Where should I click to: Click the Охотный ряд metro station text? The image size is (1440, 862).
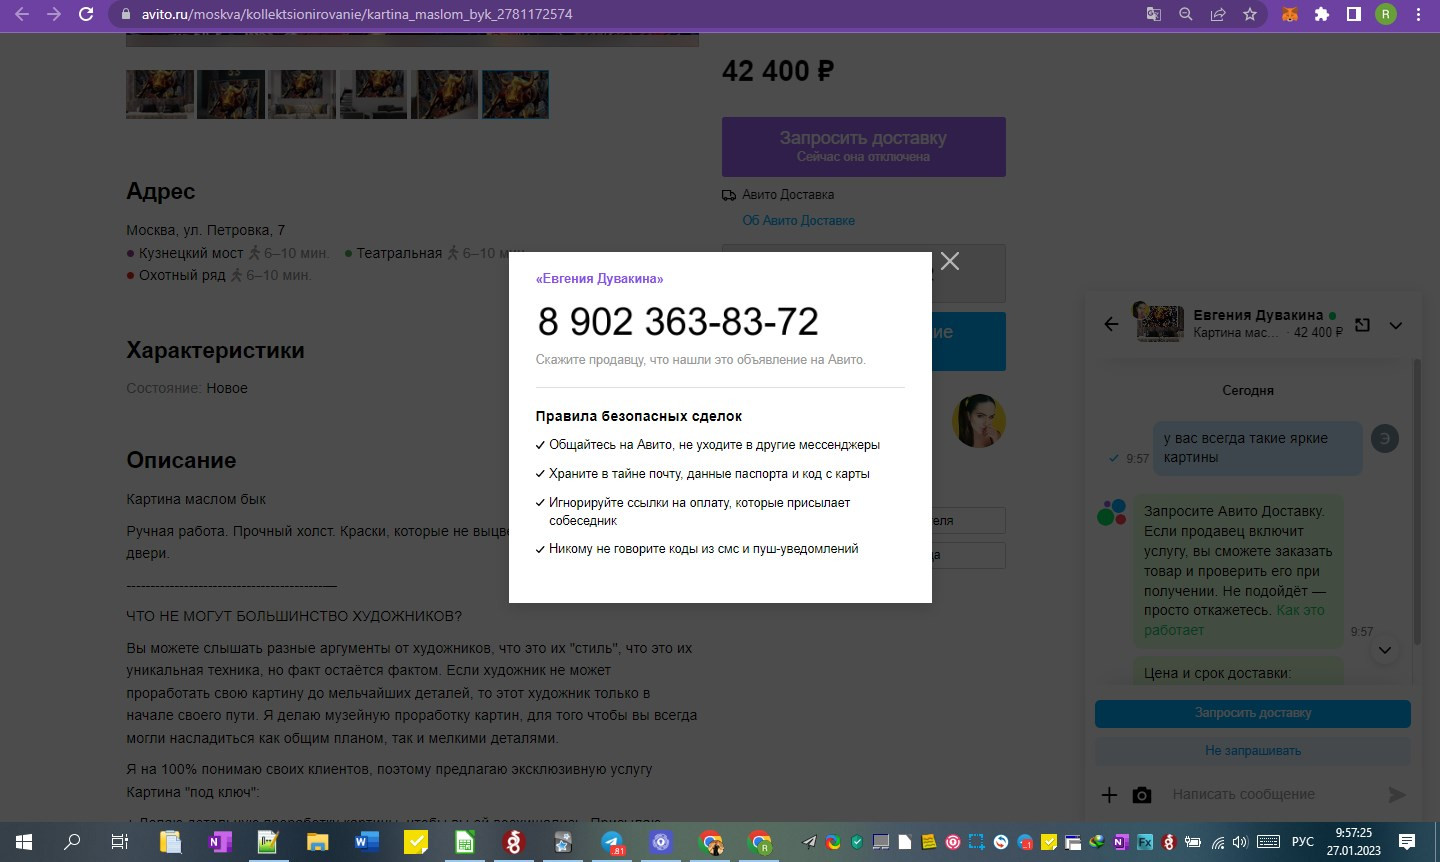tap(182, 275)
